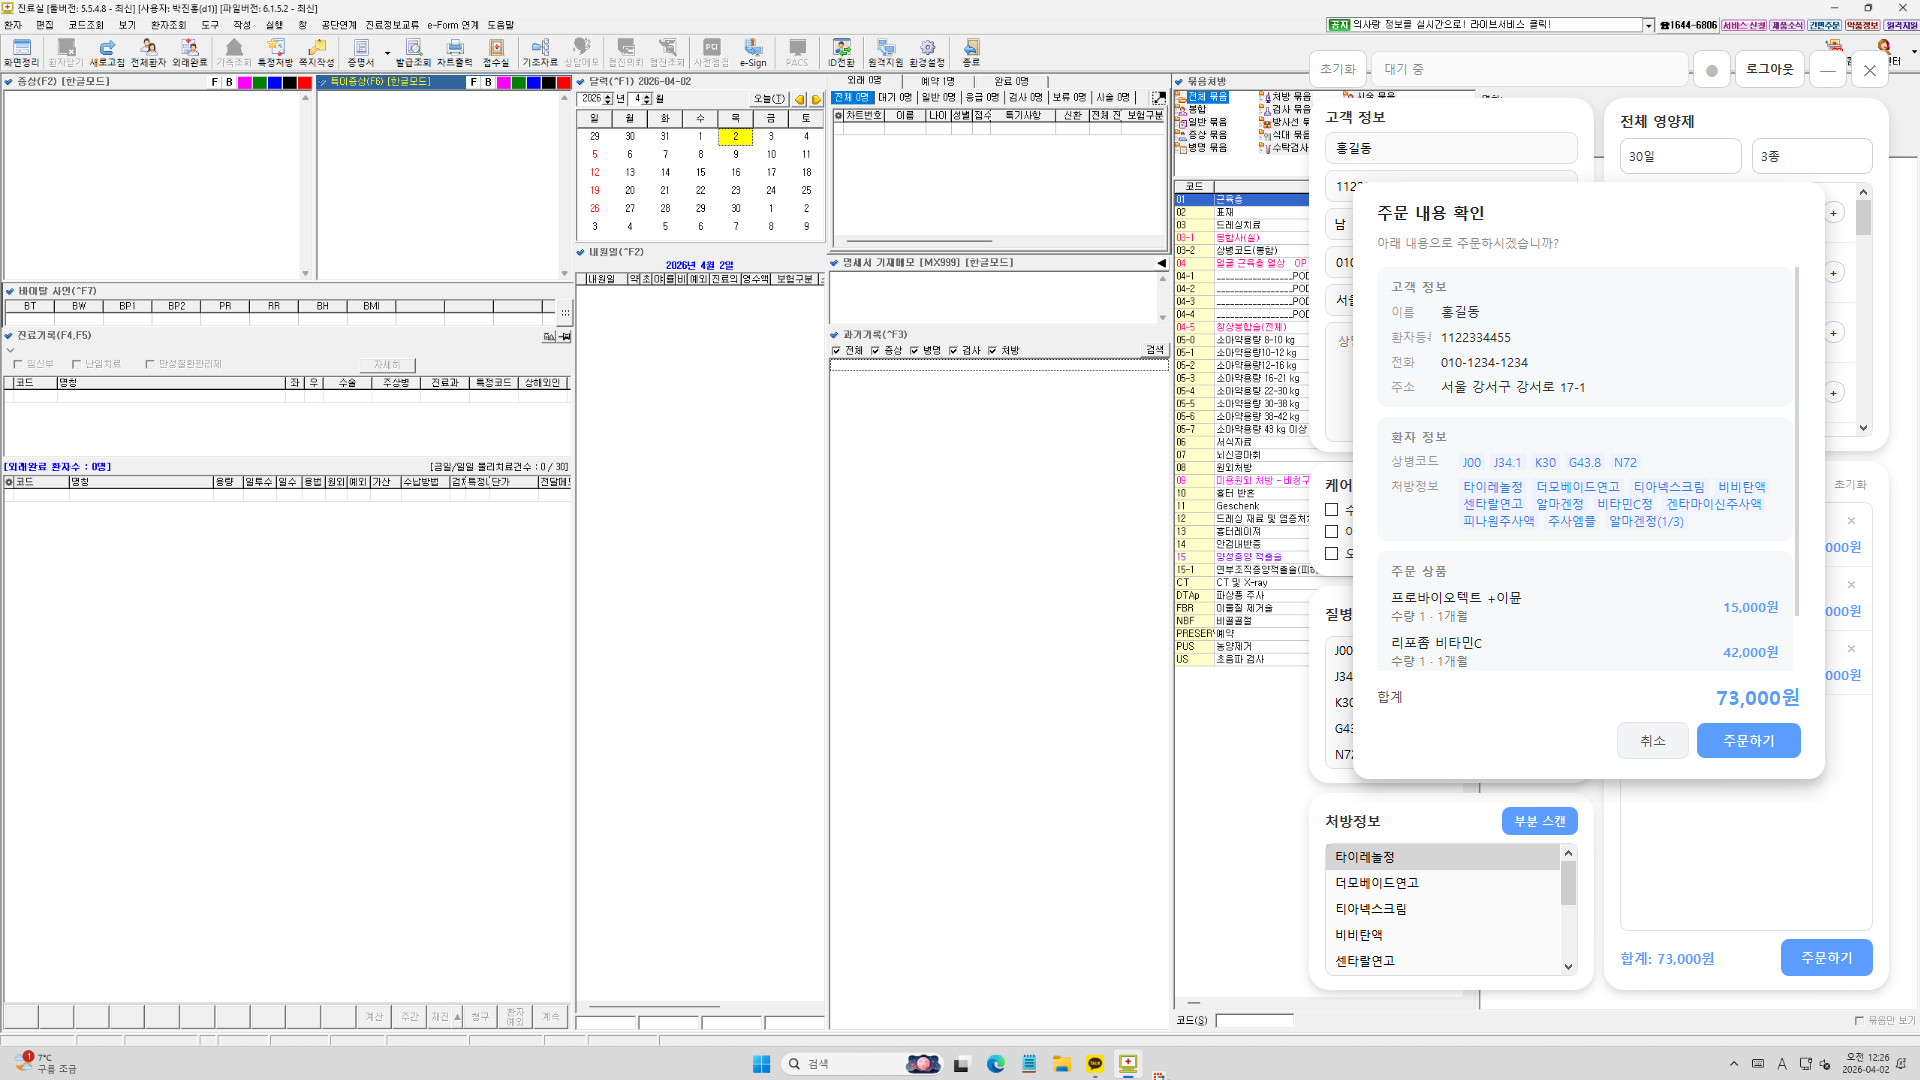
Task: Open the 전체환자 patient list icon
Action: coord(148,53)
